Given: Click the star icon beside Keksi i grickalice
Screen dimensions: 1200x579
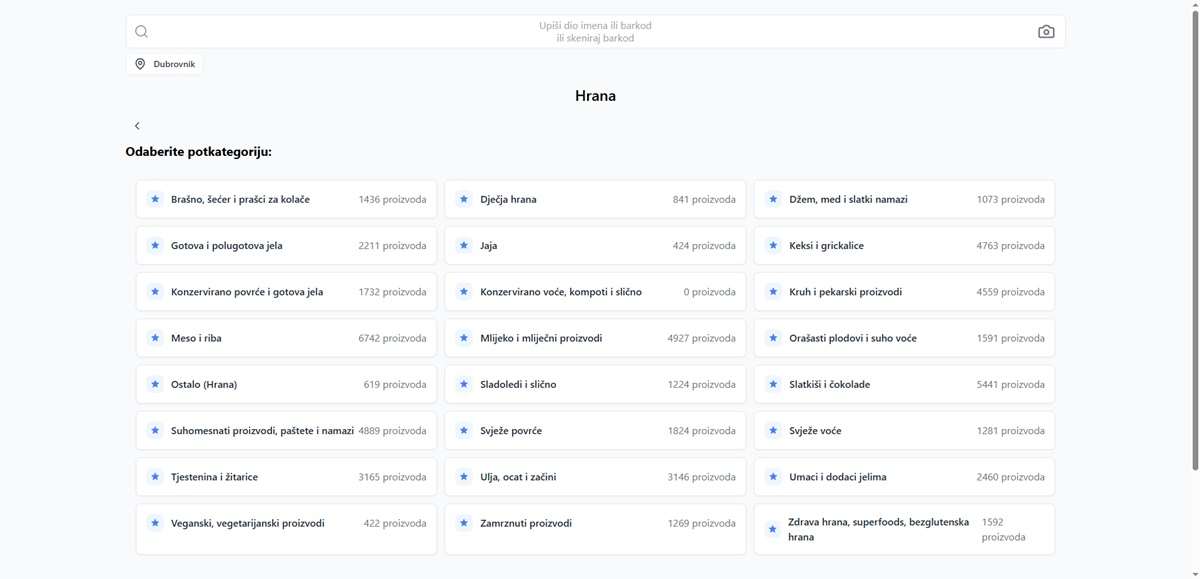Looking at the screenshot, I should tap(773, 245).
